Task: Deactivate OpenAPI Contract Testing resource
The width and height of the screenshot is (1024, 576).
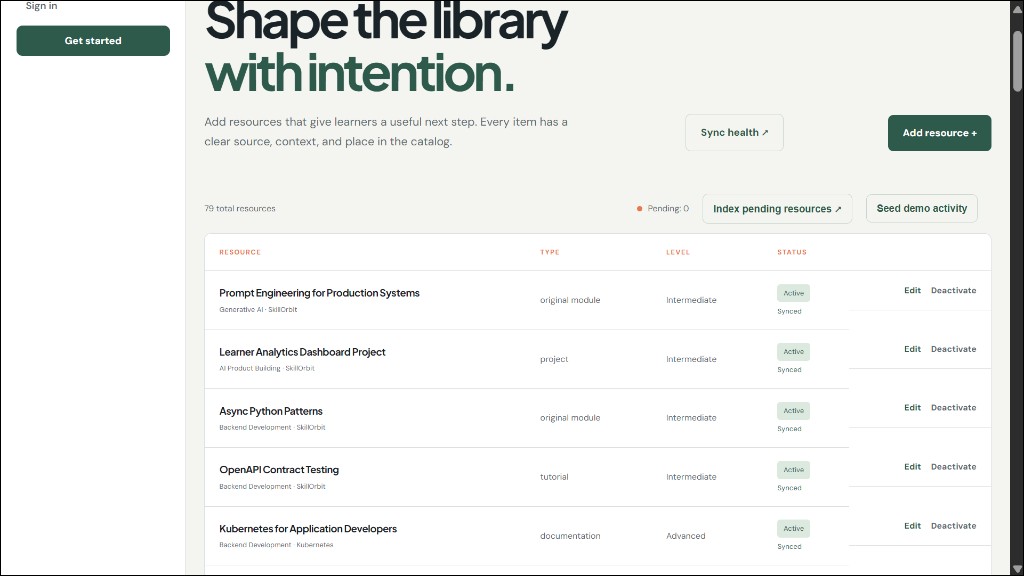Action: 953,467
